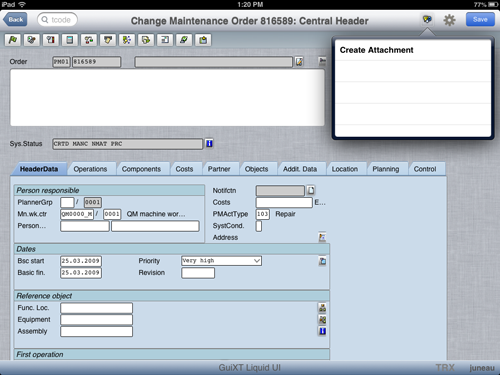The width and height of the screenshot is (500, 375).
Task: Click the tcode search field
Action: click(57, 20)
